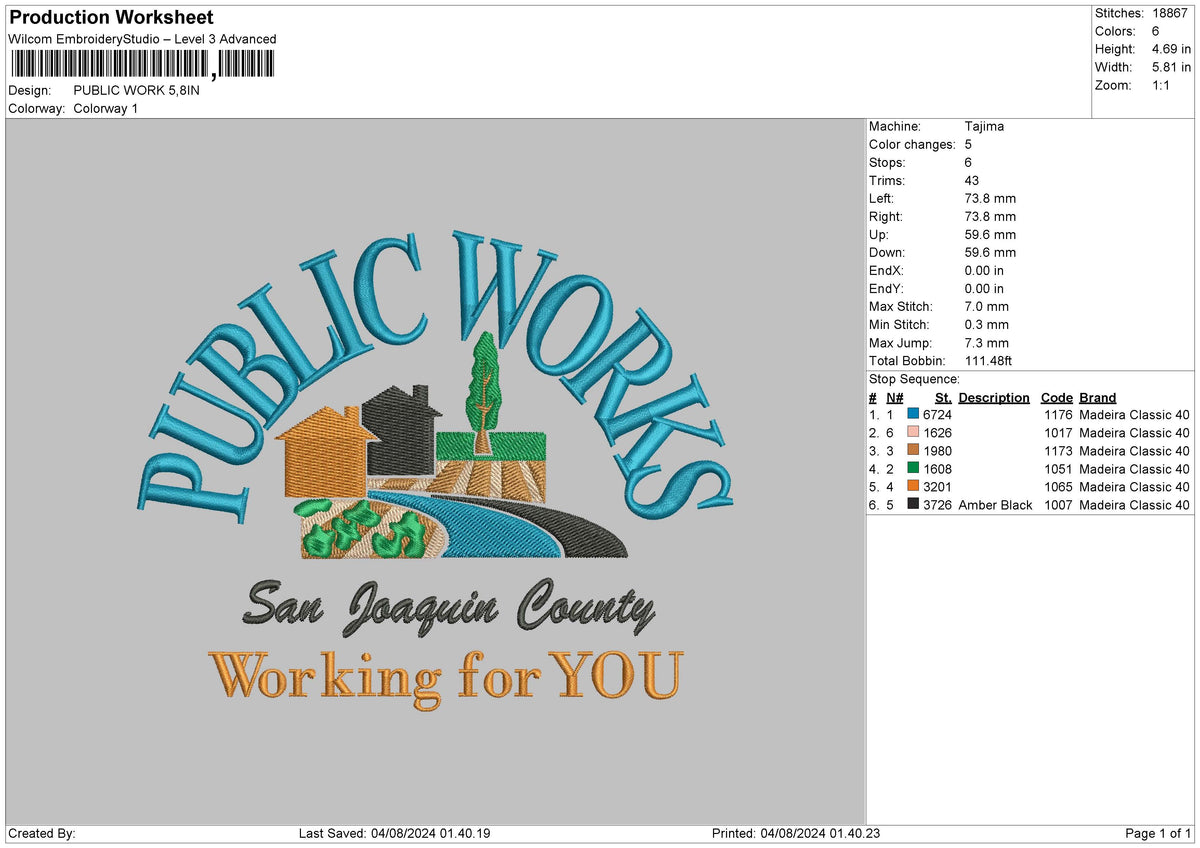
Task: Select the 'Colorway 1' value
Action: coord(106,108)
